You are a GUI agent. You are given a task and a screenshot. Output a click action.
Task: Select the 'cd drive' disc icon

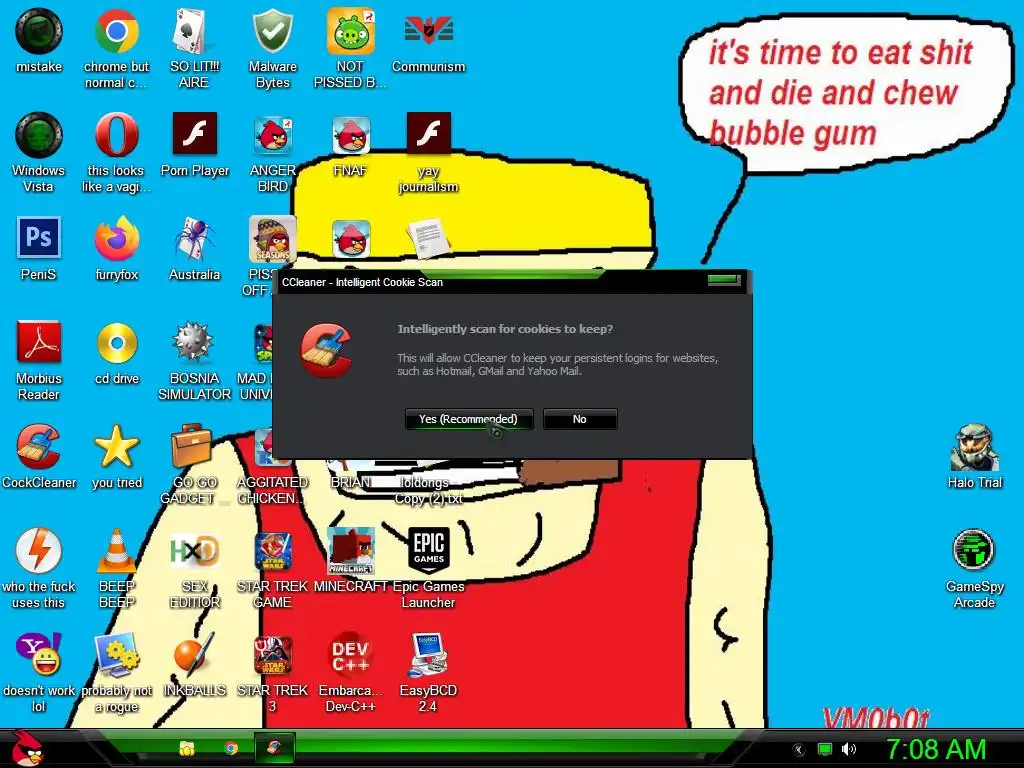pos(117,353)
